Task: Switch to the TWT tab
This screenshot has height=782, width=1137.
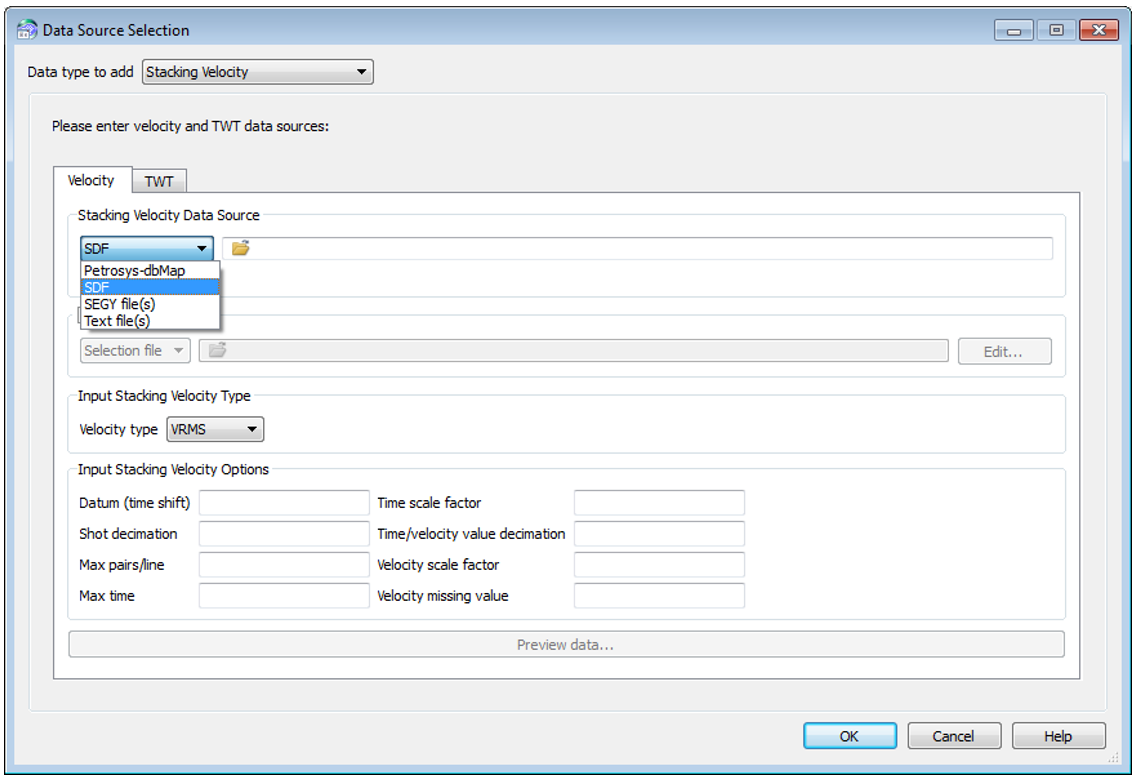Action: coord(159,181)
